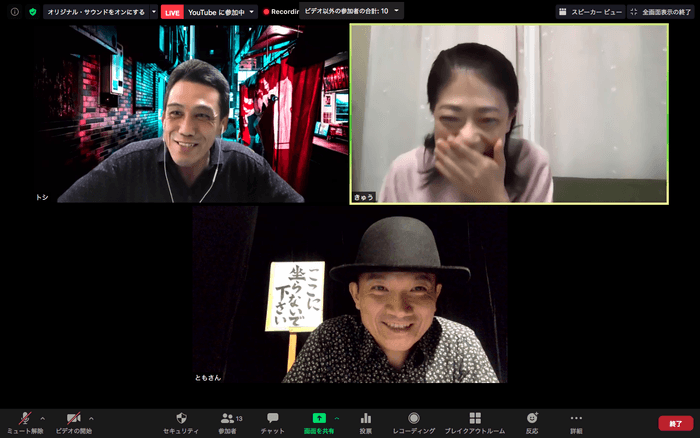
Task: Open the meeting info icon
Action: [x=15, y=12]
